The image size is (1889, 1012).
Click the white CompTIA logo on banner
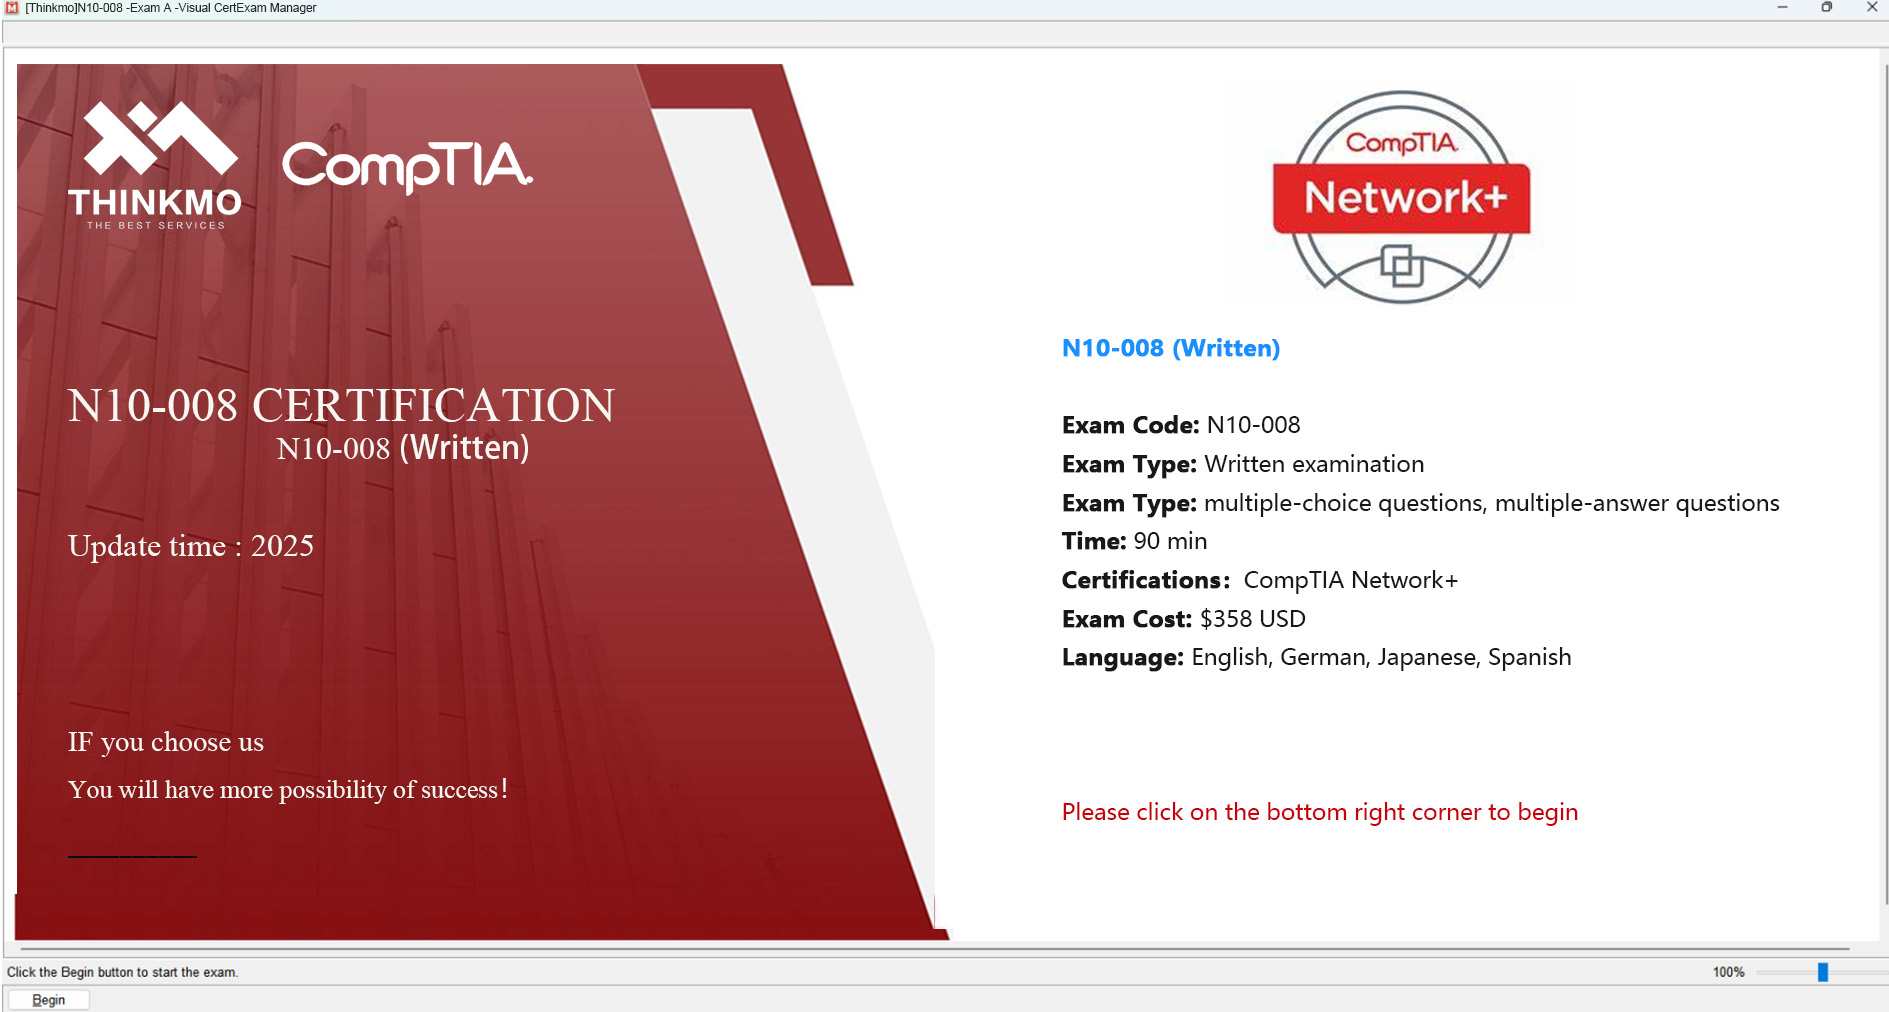click(x=407, y=166)
